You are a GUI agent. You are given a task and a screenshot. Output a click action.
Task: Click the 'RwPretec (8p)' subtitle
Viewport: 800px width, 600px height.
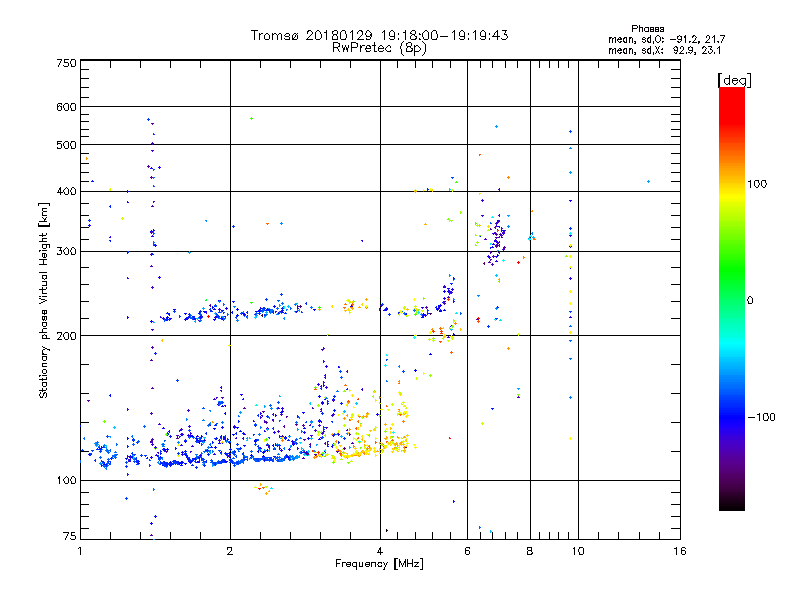379,48
